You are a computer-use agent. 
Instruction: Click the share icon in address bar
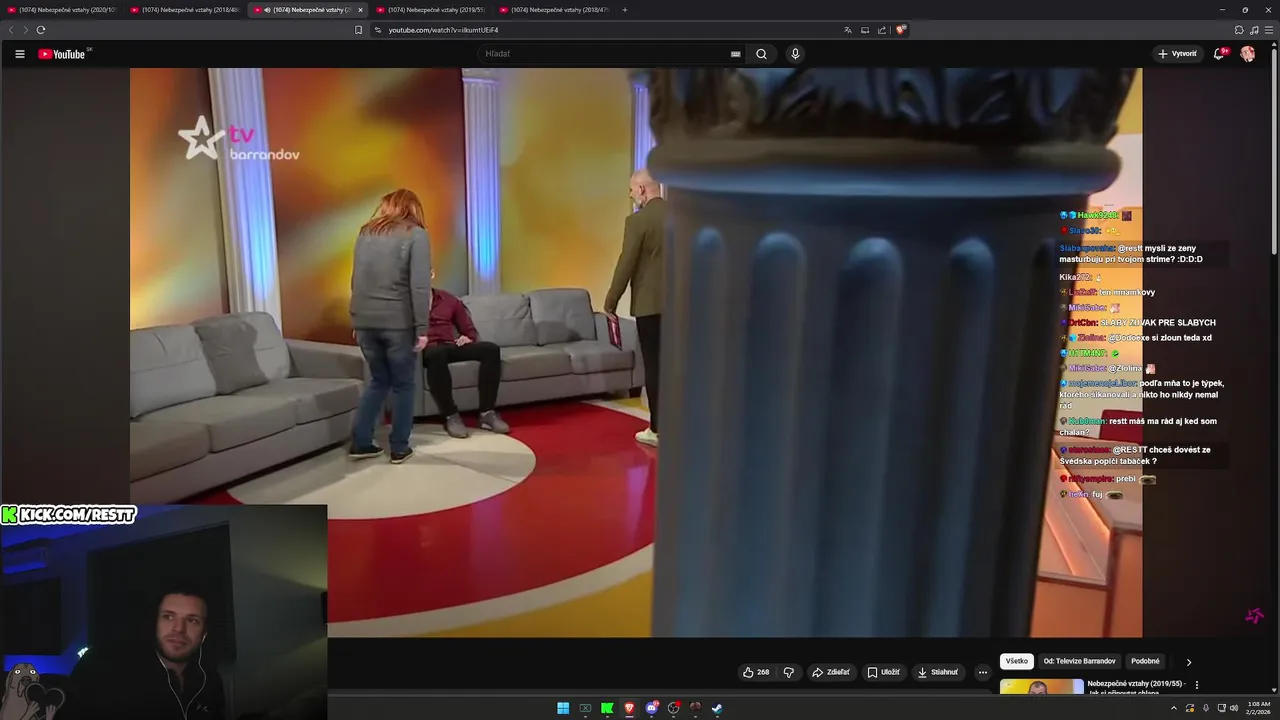click(882, 30)
